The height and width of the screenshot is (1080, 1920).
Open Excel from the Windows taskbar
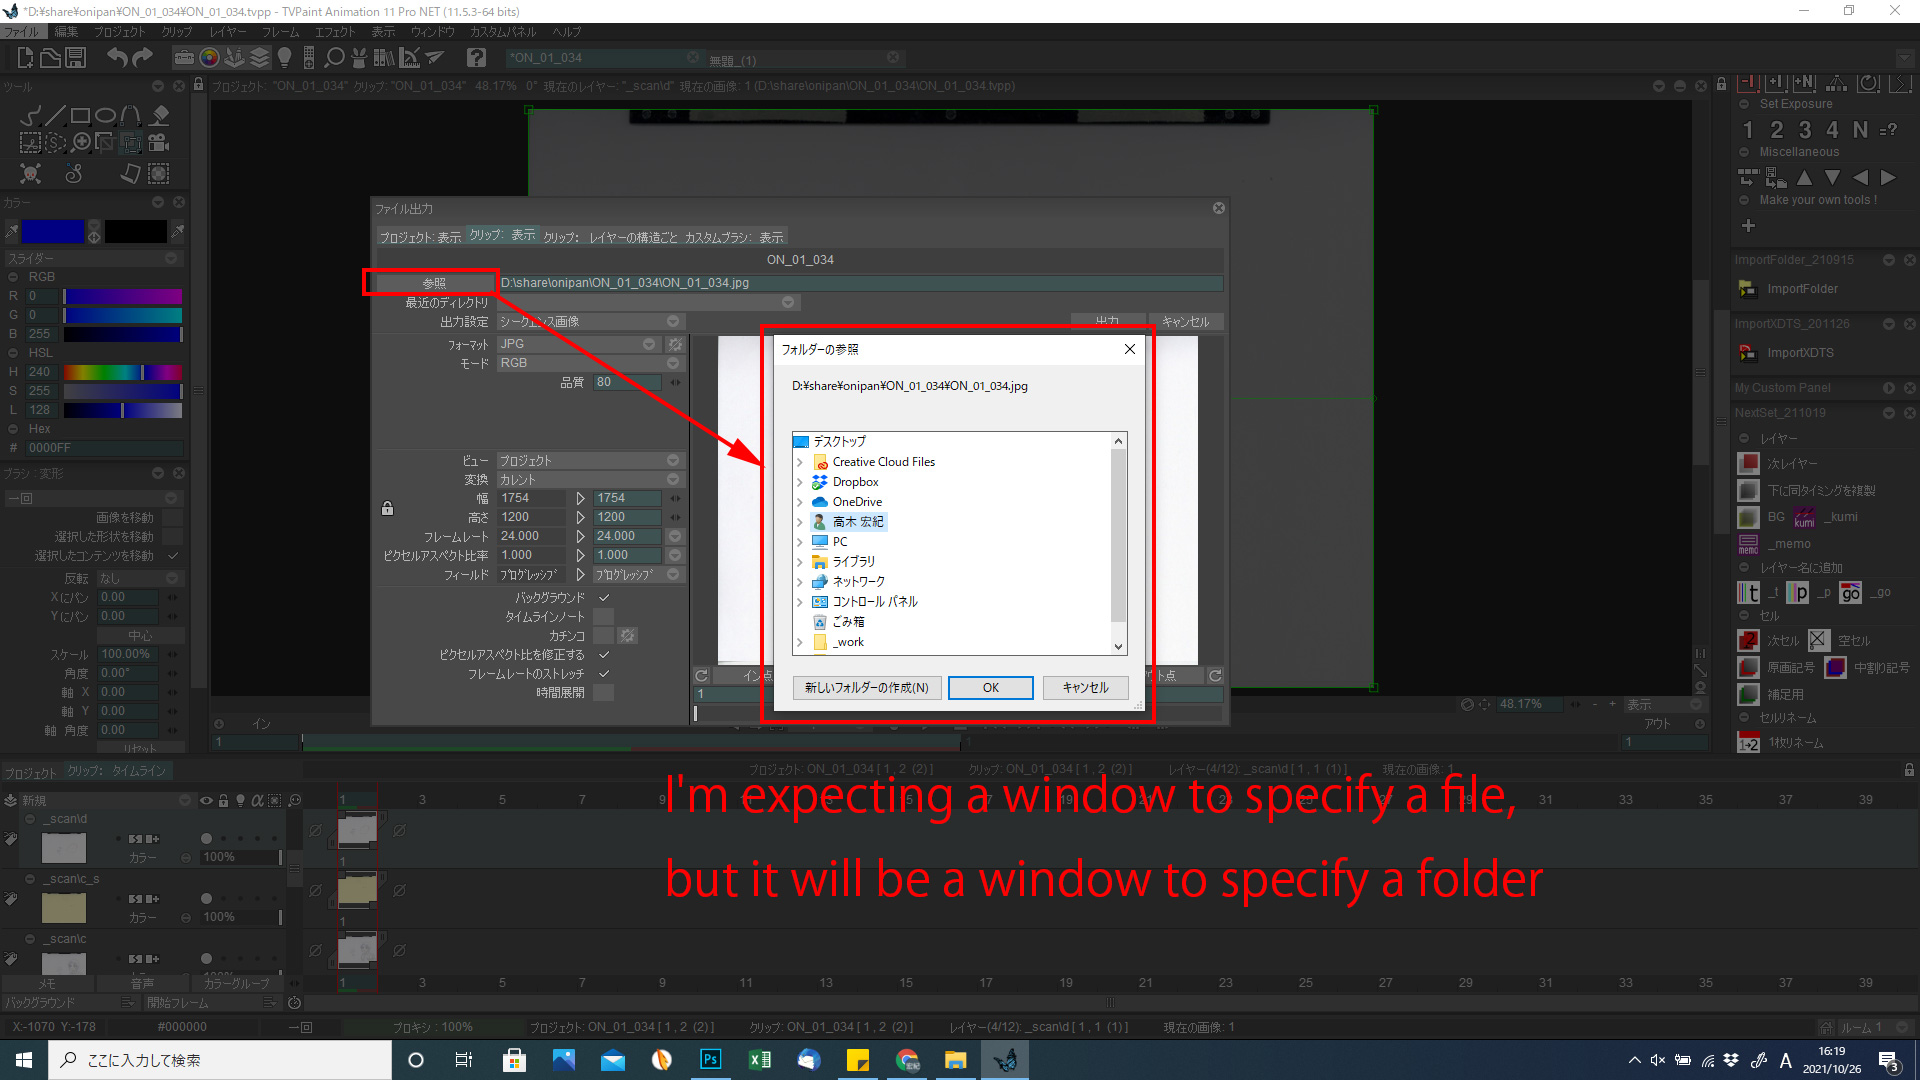point(759,1060)
